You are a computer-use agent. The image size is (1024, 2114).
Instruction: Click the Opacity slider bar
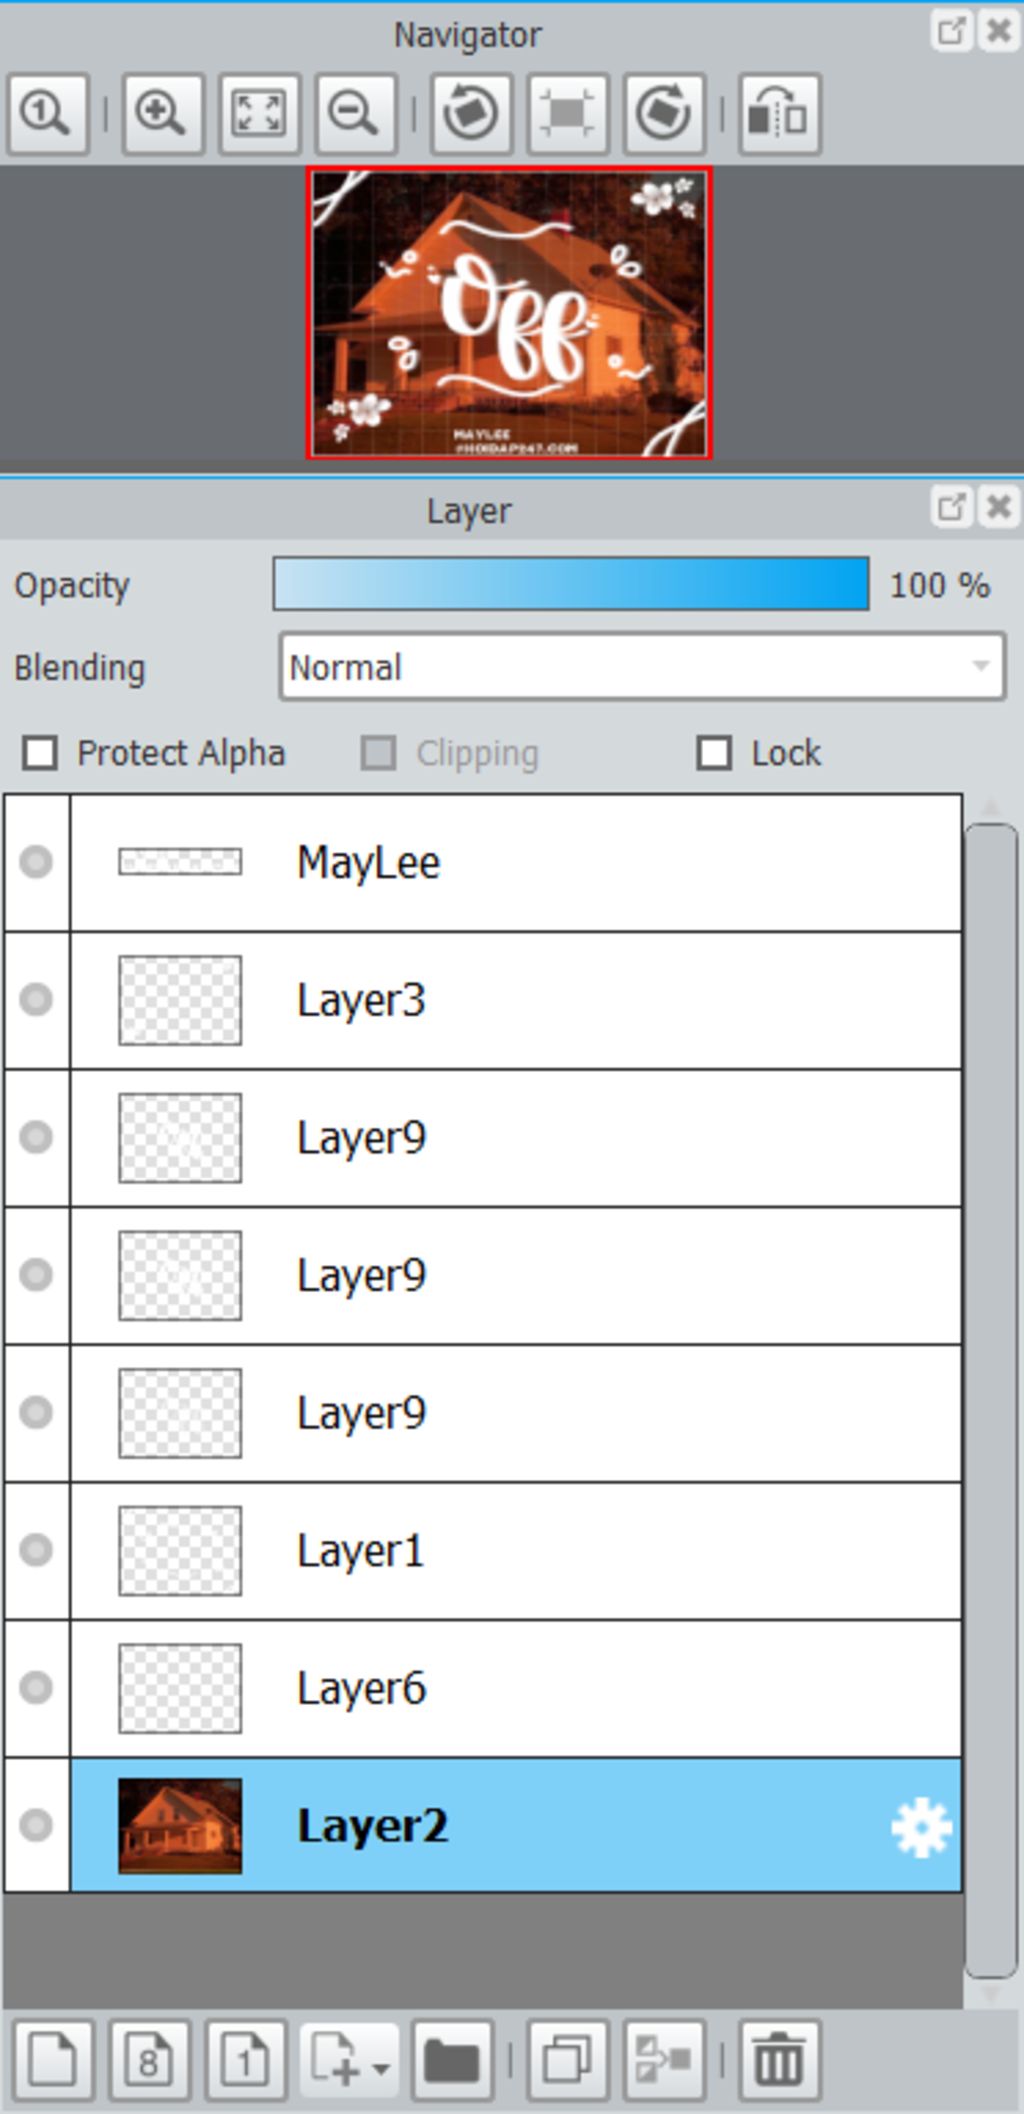click(x=570, y=584)
